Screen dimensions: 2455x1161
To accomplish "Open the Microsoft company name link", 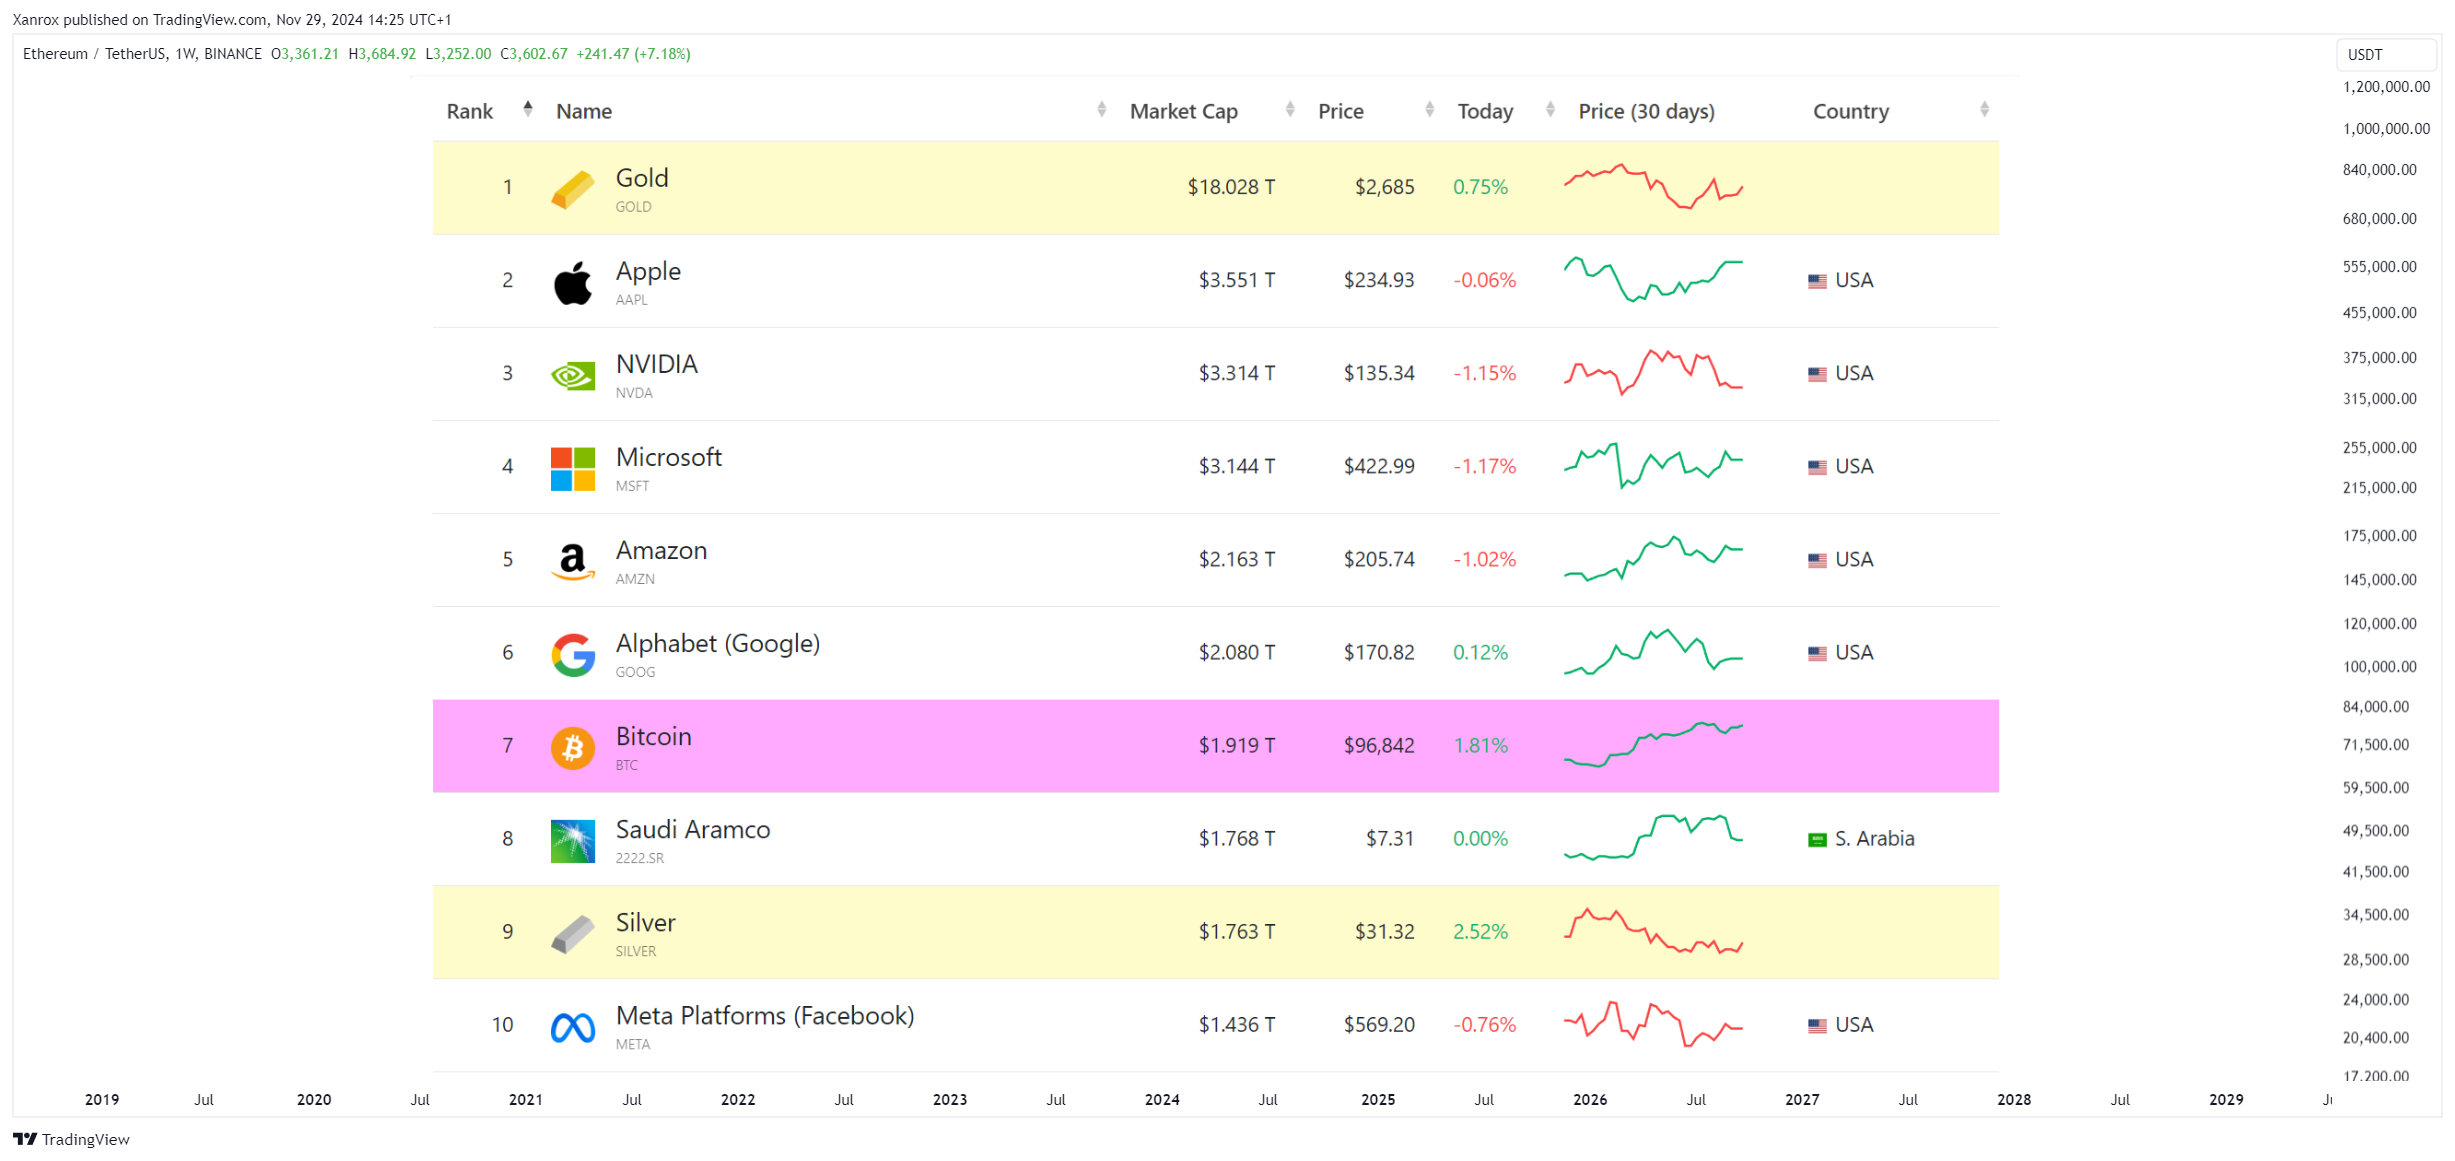I will [x=669, y=457].
